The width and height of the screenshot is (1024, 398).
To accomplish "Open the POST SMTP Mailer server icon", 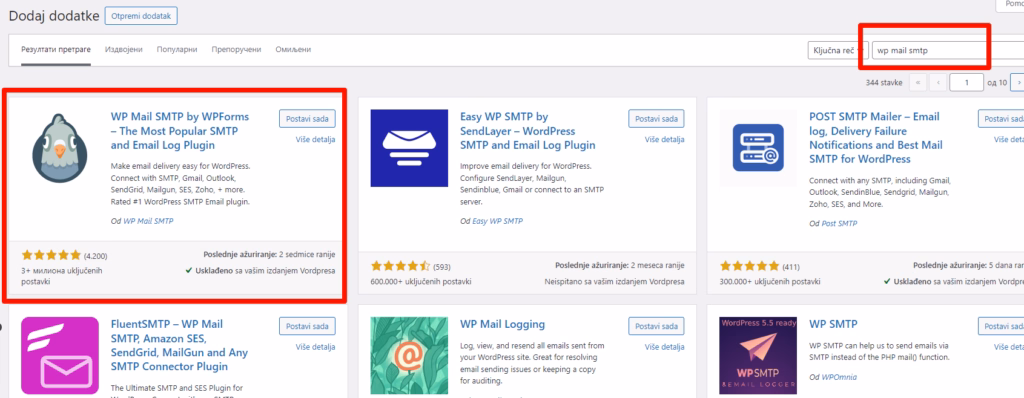I will pyautogui.click(x=758, y=148).
